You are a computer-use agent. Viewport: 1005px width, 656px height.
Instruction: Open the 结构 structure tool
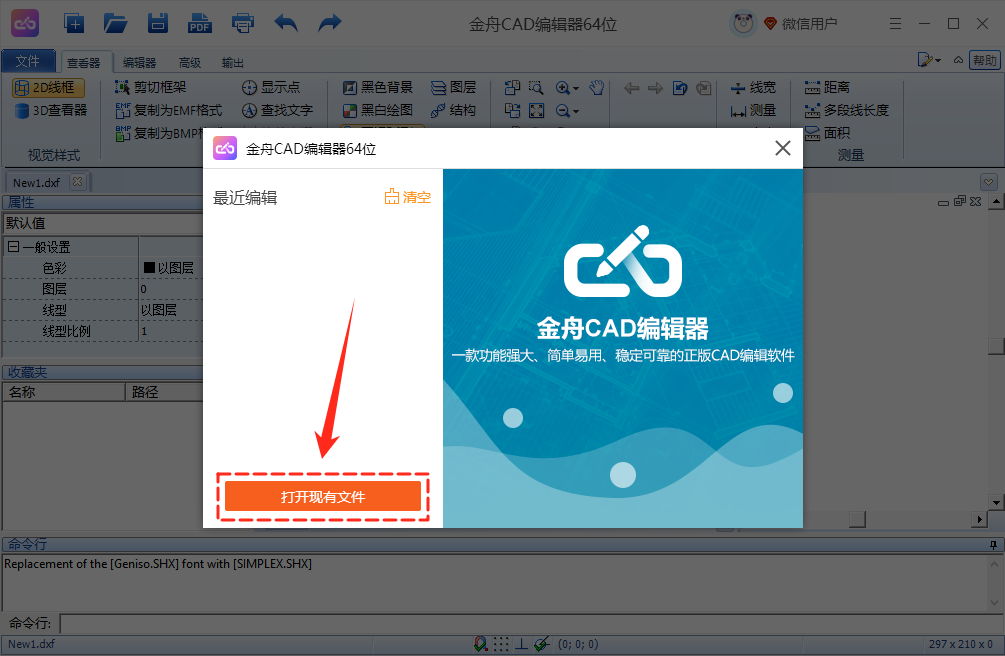453,110
